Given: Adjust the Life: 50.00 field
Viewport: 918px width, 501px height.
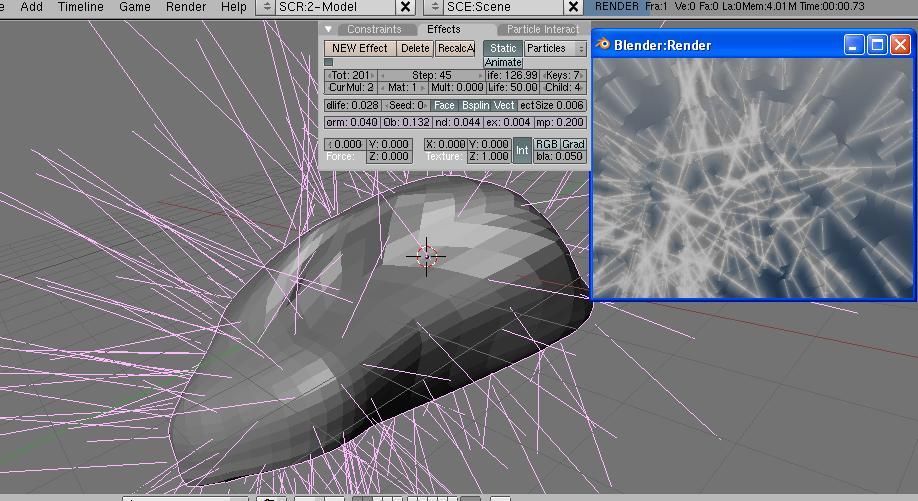Looking at the screenshot, I should pos(512,88).
